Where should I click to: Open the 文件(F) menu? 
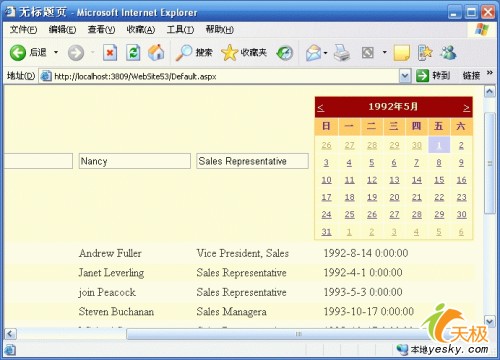tap(23, 30)
